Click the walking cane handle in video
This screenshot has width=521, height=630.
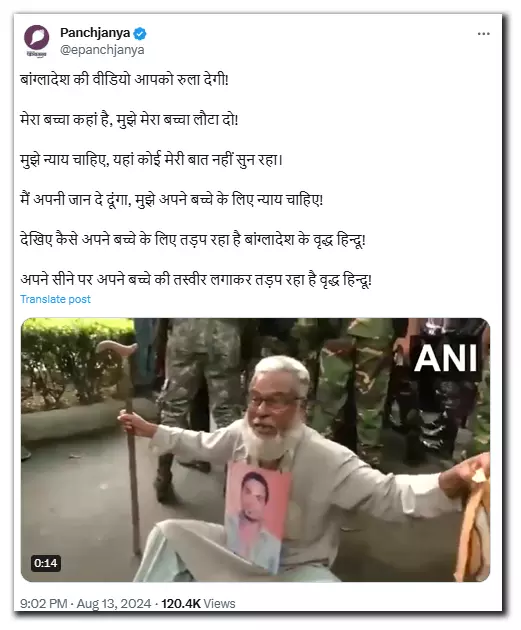[117, 350]
